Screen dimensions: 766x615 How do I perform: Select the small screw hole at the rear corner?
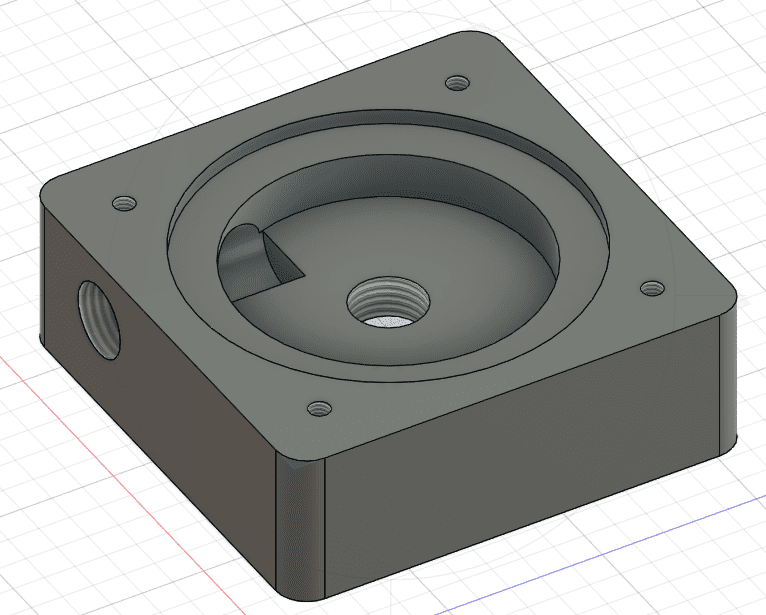coord(458,83)
